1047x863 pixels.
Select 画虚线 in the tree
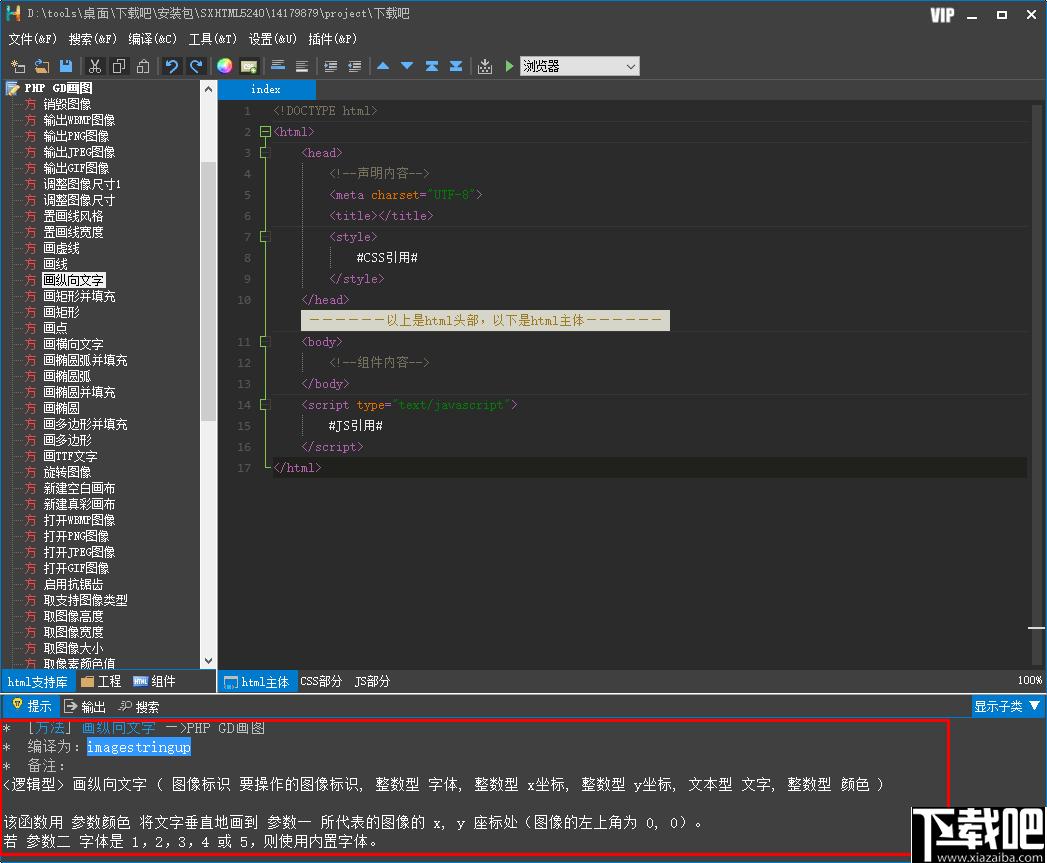[61, 248]
